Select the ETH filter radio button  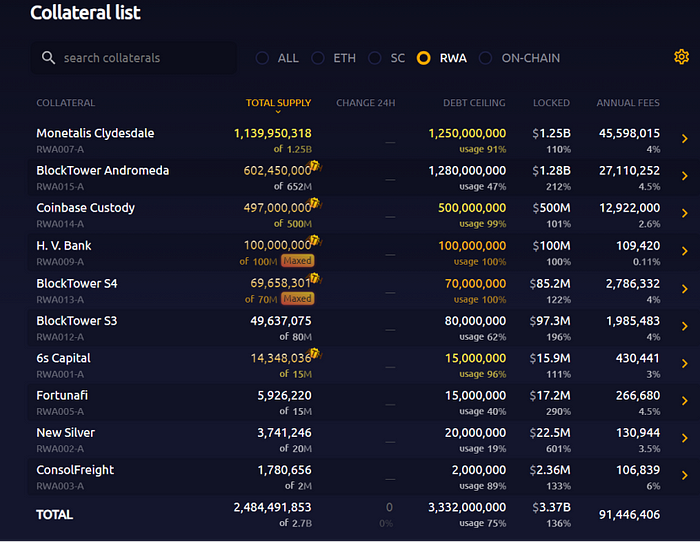tap(318, 58)
